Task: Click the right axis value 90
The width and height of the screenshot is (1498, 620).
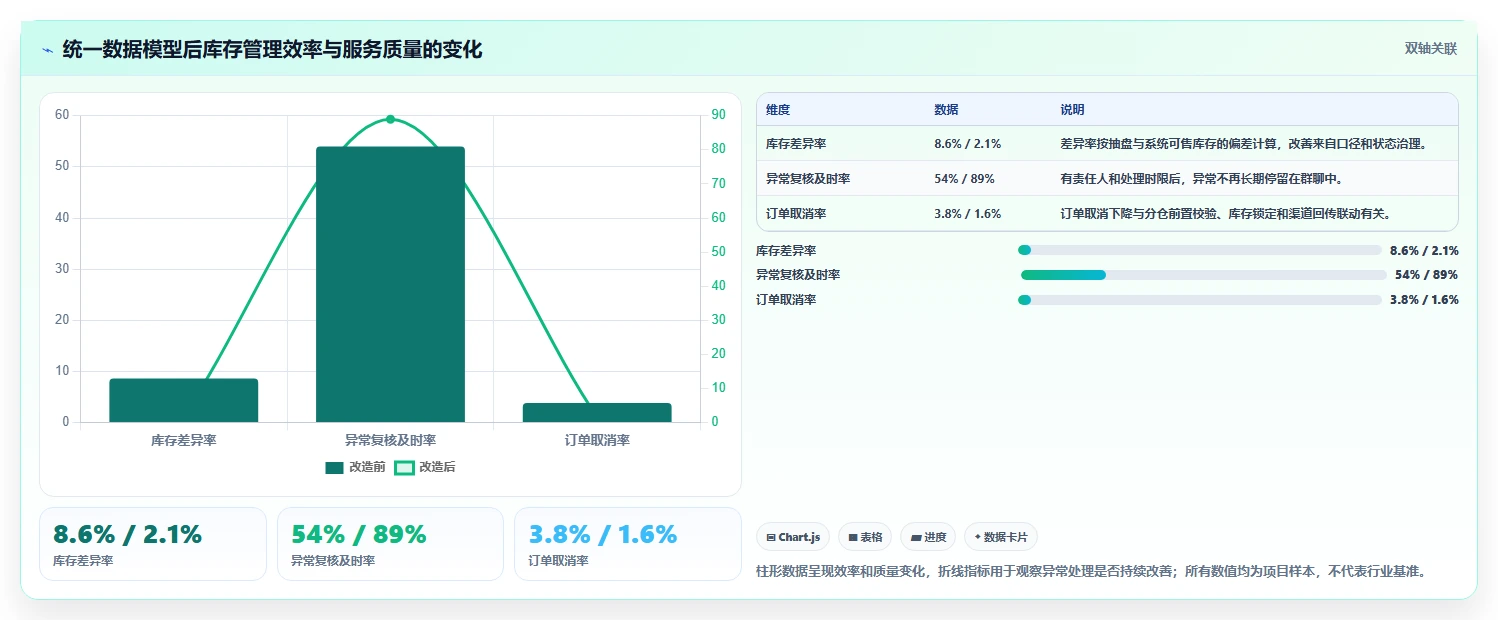Action: coord(718,115)
